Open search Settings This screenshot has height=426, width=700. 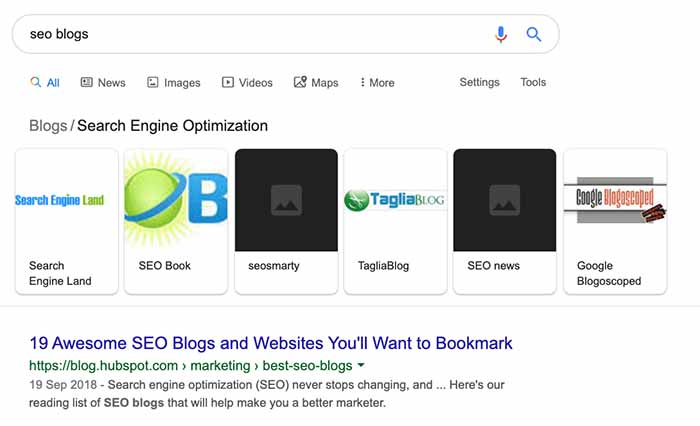[479, 82]
